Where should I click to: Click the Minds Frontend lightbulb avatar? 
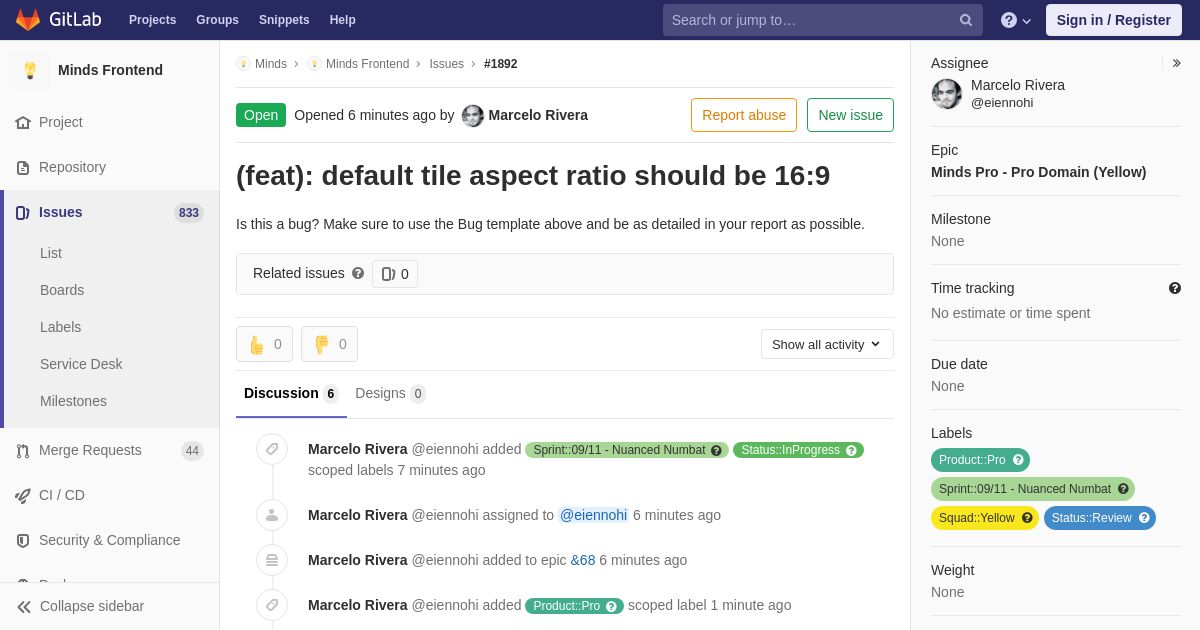30,70
